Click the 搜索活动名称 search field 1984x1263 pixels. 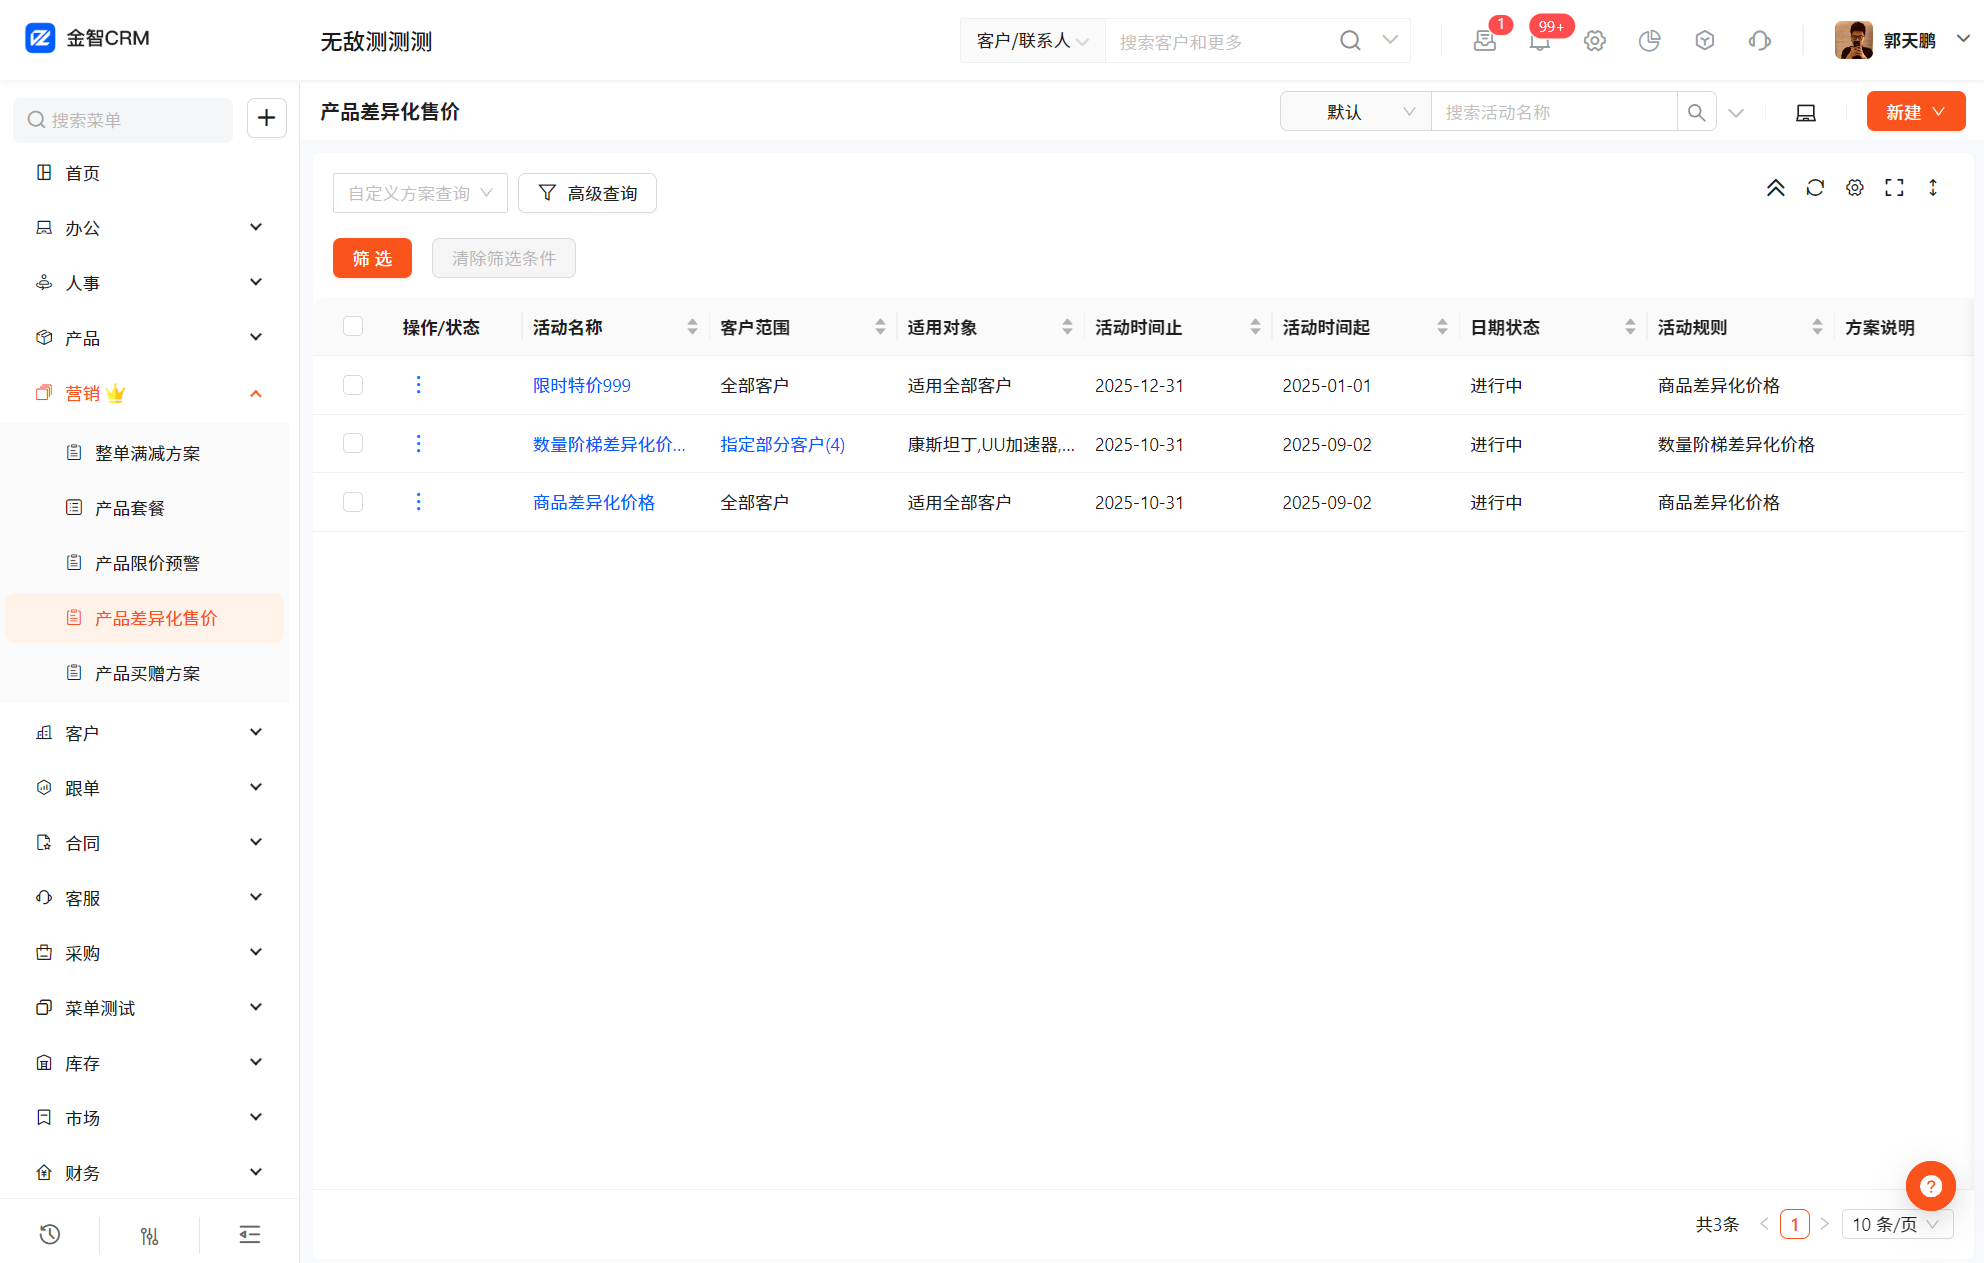click(1553, 112)
